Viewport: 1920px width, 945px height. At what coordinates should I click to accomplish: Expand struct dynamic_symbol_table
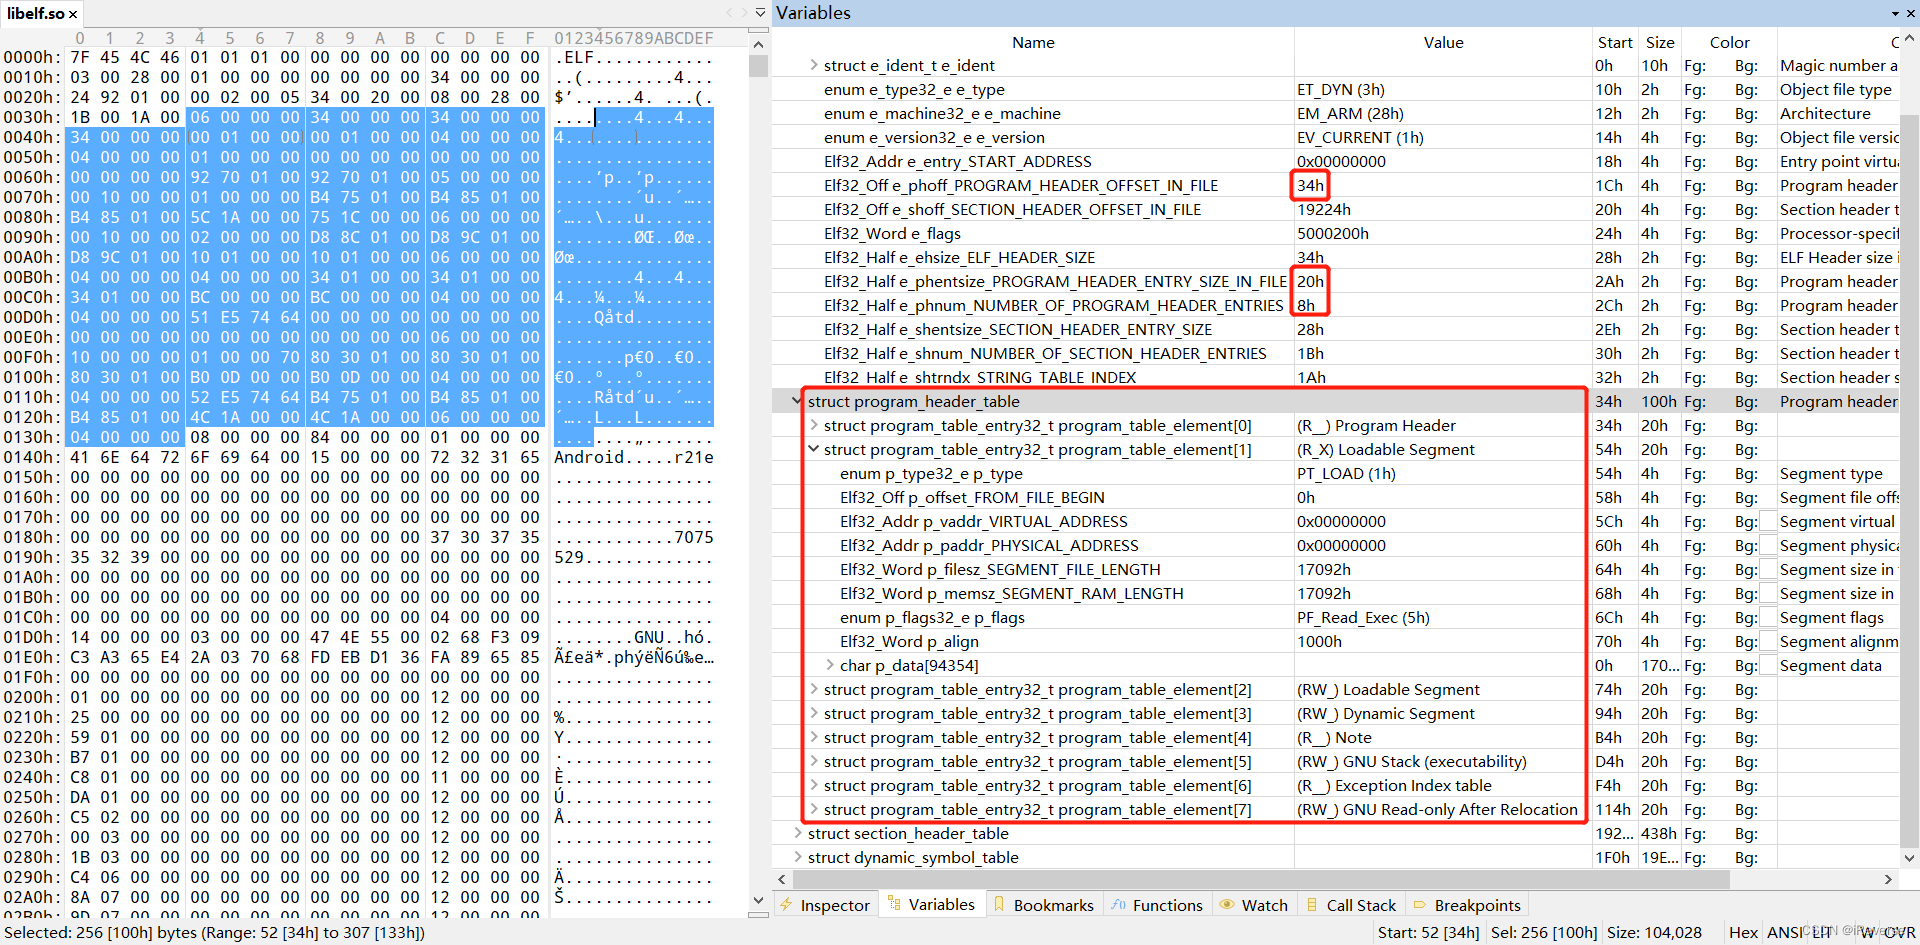click(x=797, y=857)
